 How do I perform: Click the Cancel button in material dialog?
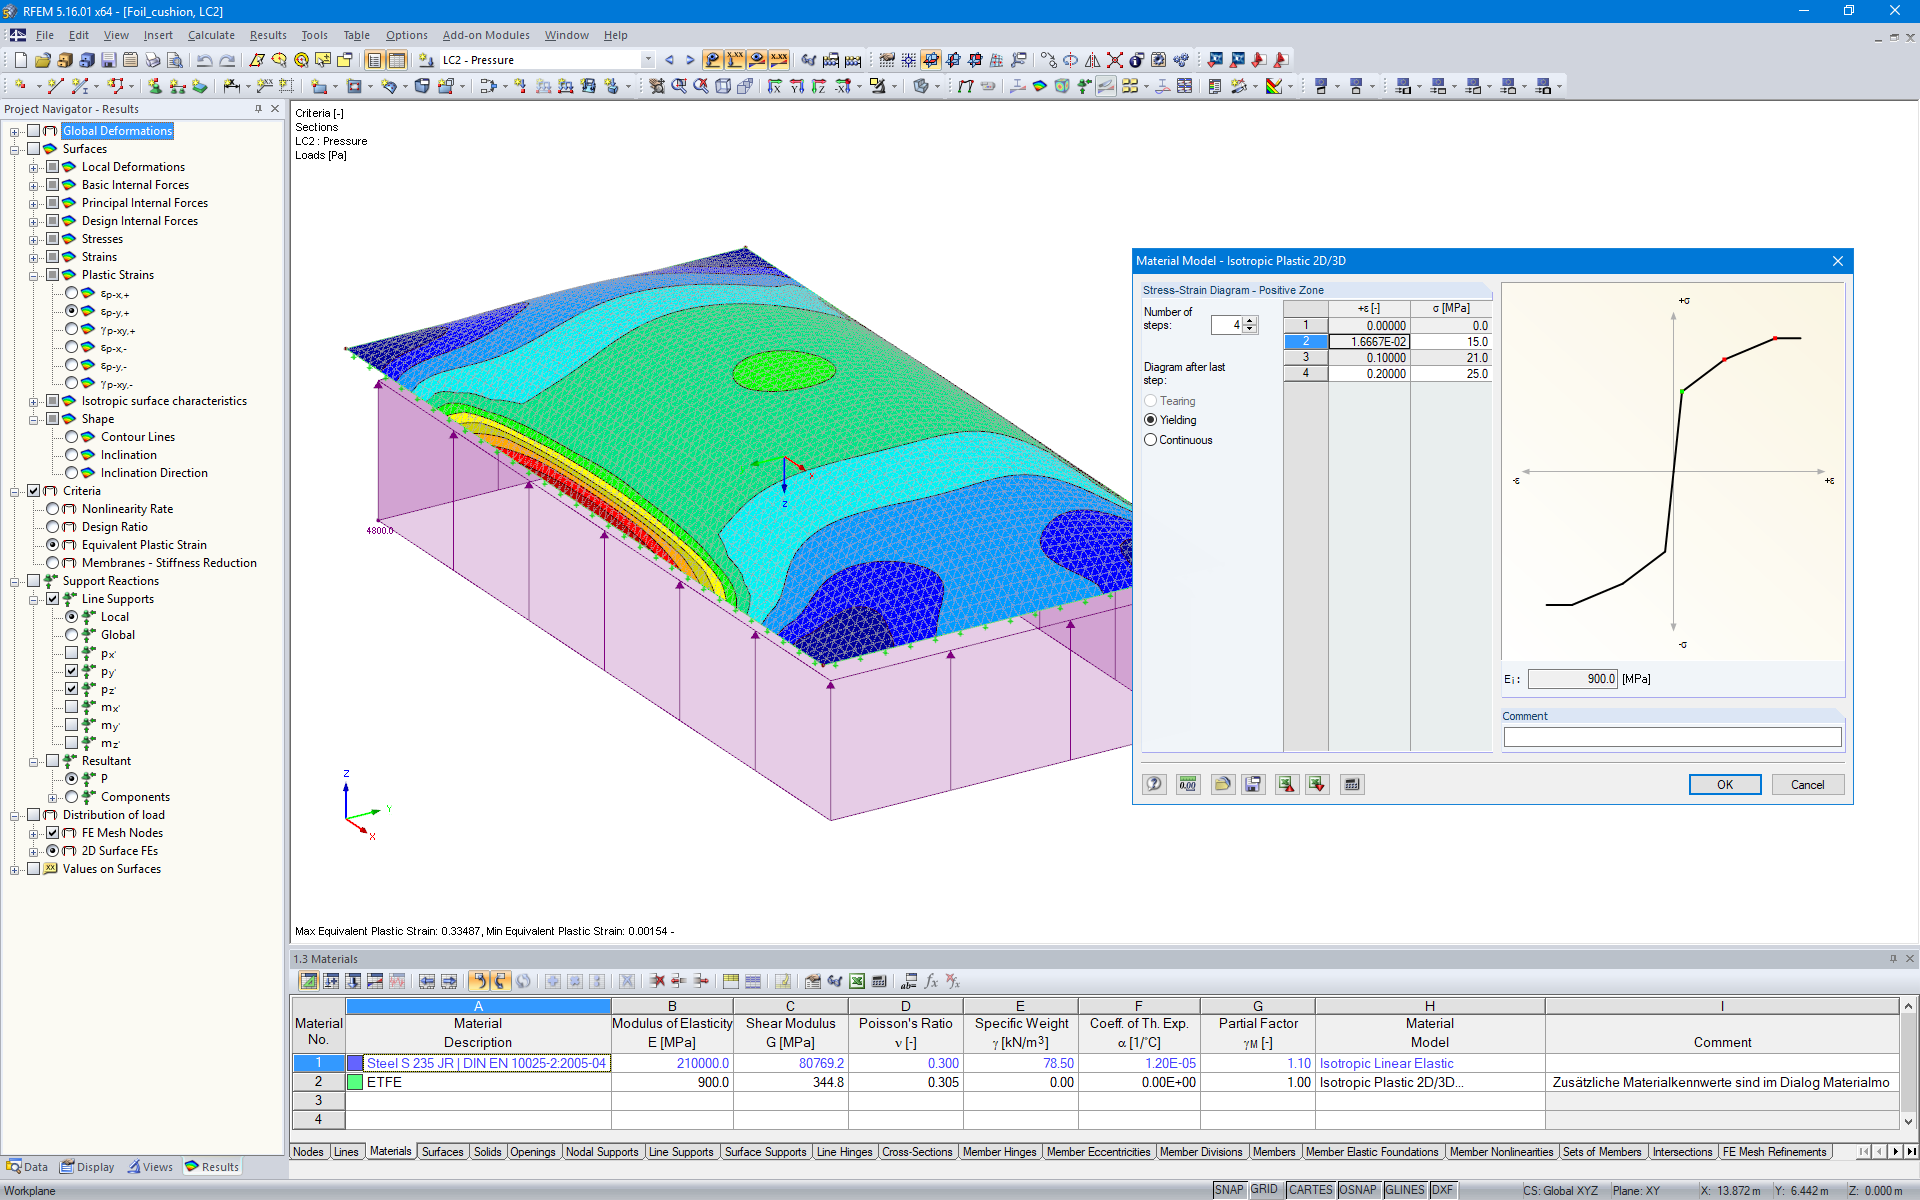click(1805, 784)
